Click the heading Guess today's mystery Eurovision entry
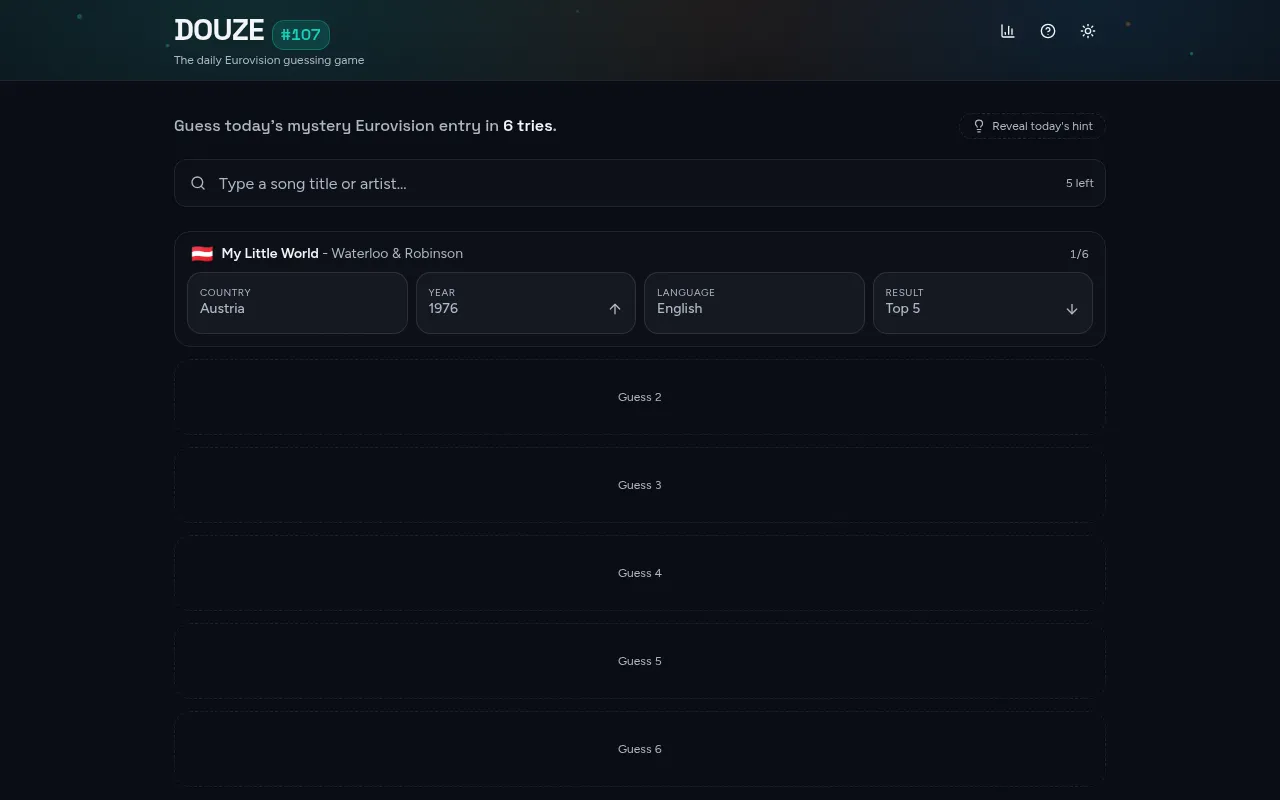Image resolution: width=1280 pixels, height=800 pixels. 365,126
